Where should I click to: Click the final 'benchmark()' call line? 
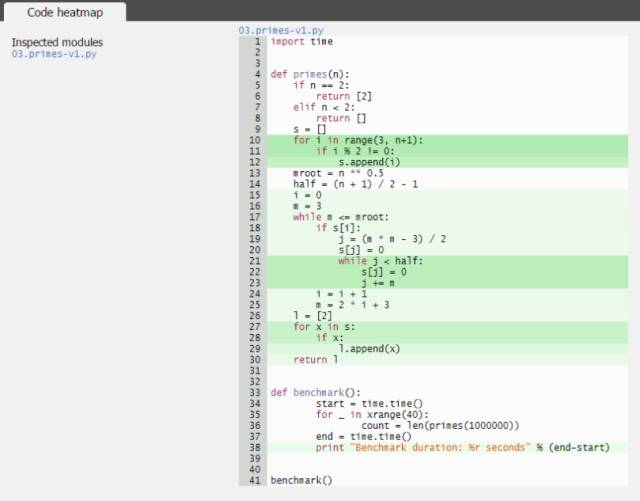pyautogui.click(x=301, y=481)
